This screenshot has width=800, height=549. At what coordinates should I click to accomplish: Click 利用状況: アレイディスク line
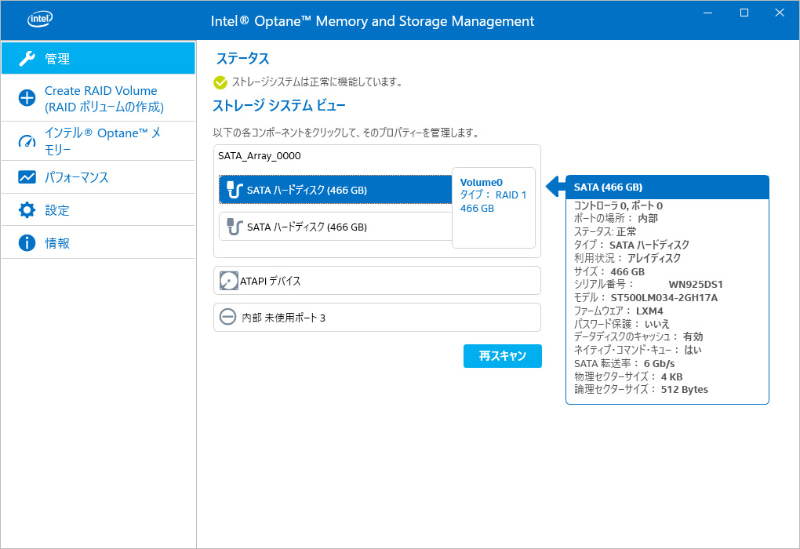628,258
